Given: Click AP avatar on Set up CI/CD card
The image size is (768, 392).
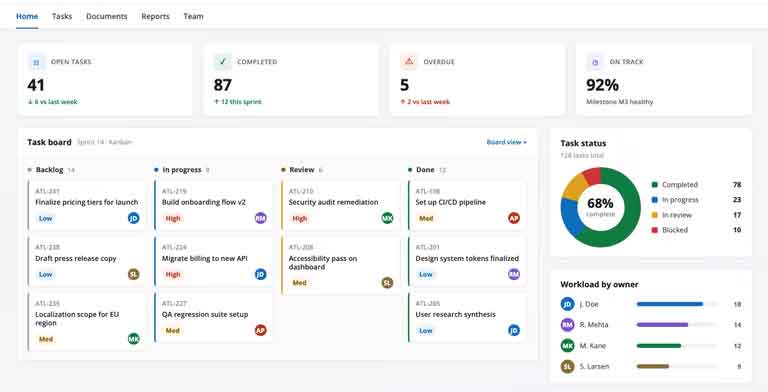Looking at the screenshot, I should coord(514,218).
